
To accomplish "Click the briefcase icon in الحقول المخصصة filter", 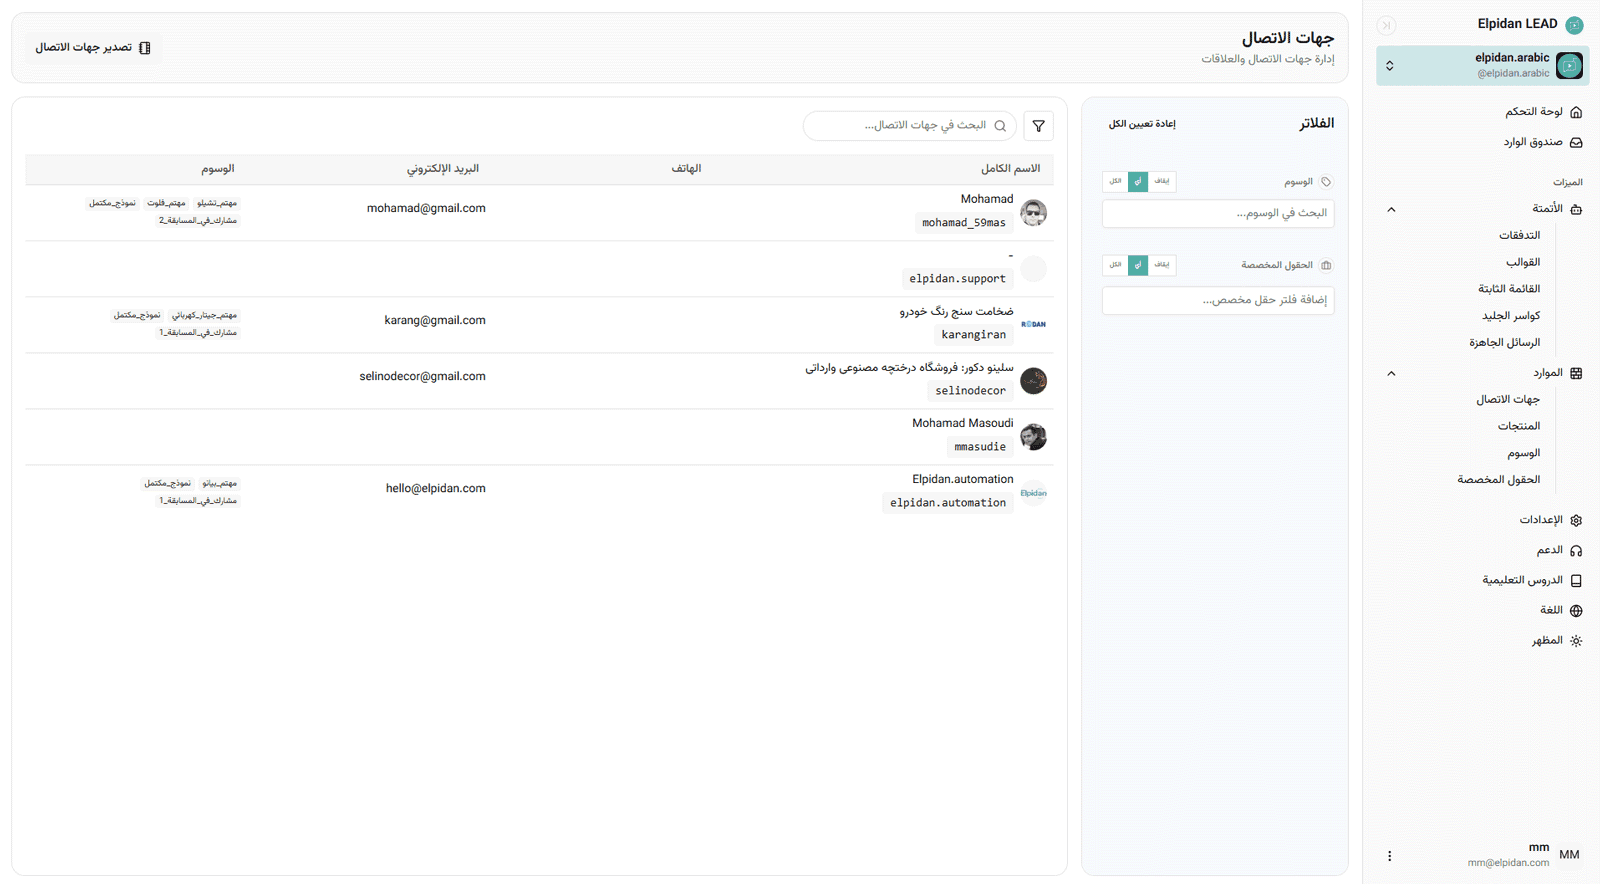I will pyautogui.click(x=1326, y=265).
